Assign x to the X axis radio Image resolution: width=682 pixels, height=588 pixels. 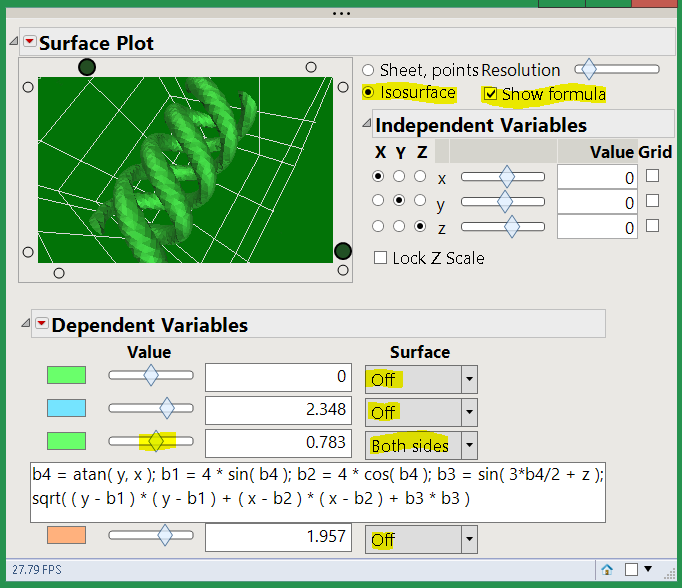click(x=378, y=176)
